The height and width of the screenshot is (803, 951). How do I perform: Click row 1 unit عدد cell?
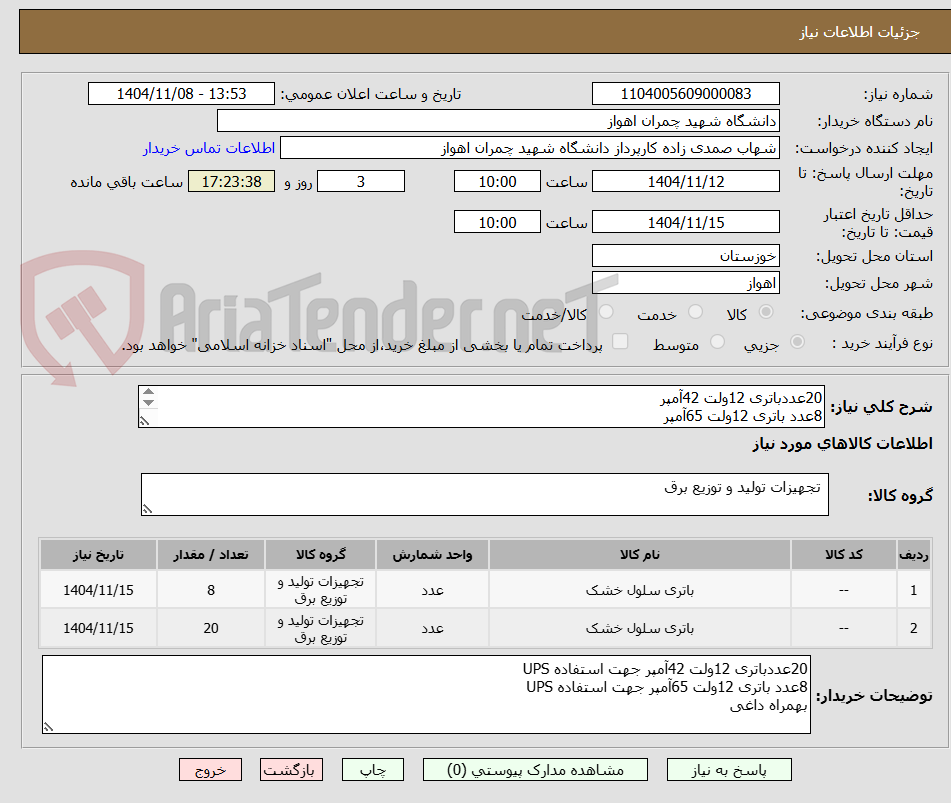pos(432,590)
